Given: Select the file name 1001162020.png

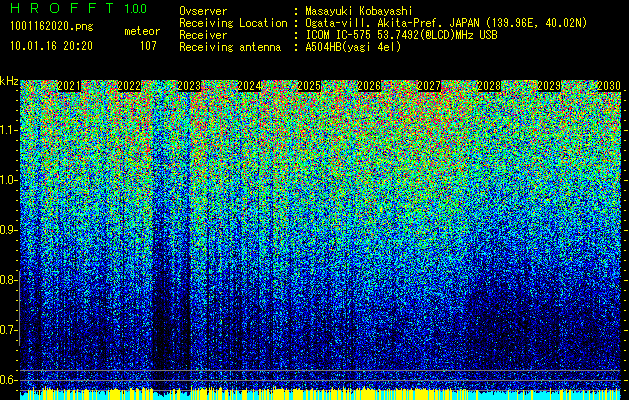Looking at the screenshot, I should coord(52,27).
